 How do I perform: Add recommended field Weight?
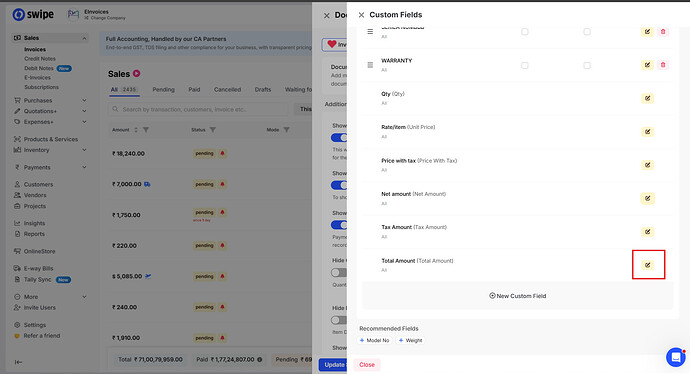point(410,340)
